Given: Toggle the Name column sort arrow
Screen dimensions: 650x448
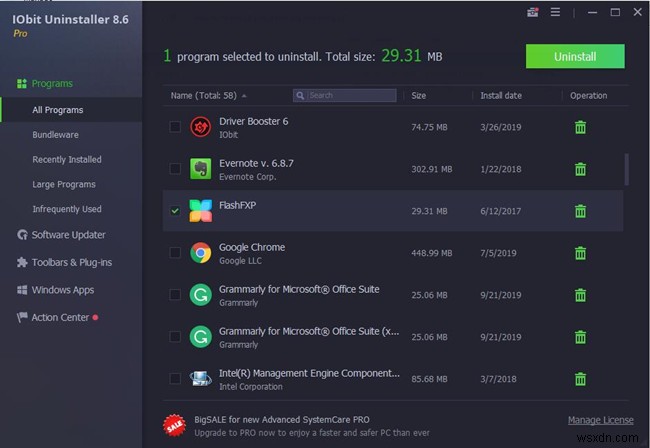Looking at the screenshot, I should pos(244,96).
